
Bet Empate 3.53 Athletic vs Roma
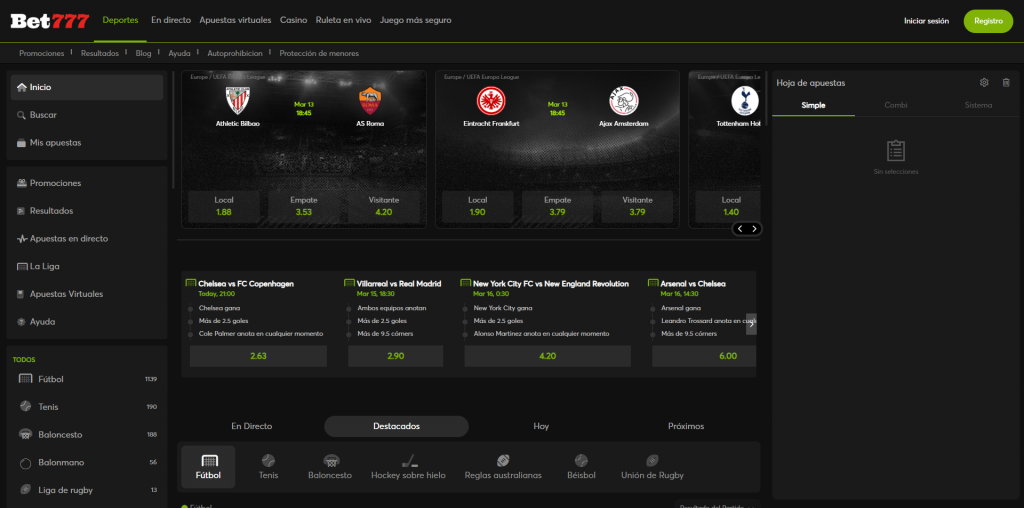point(304,206)
